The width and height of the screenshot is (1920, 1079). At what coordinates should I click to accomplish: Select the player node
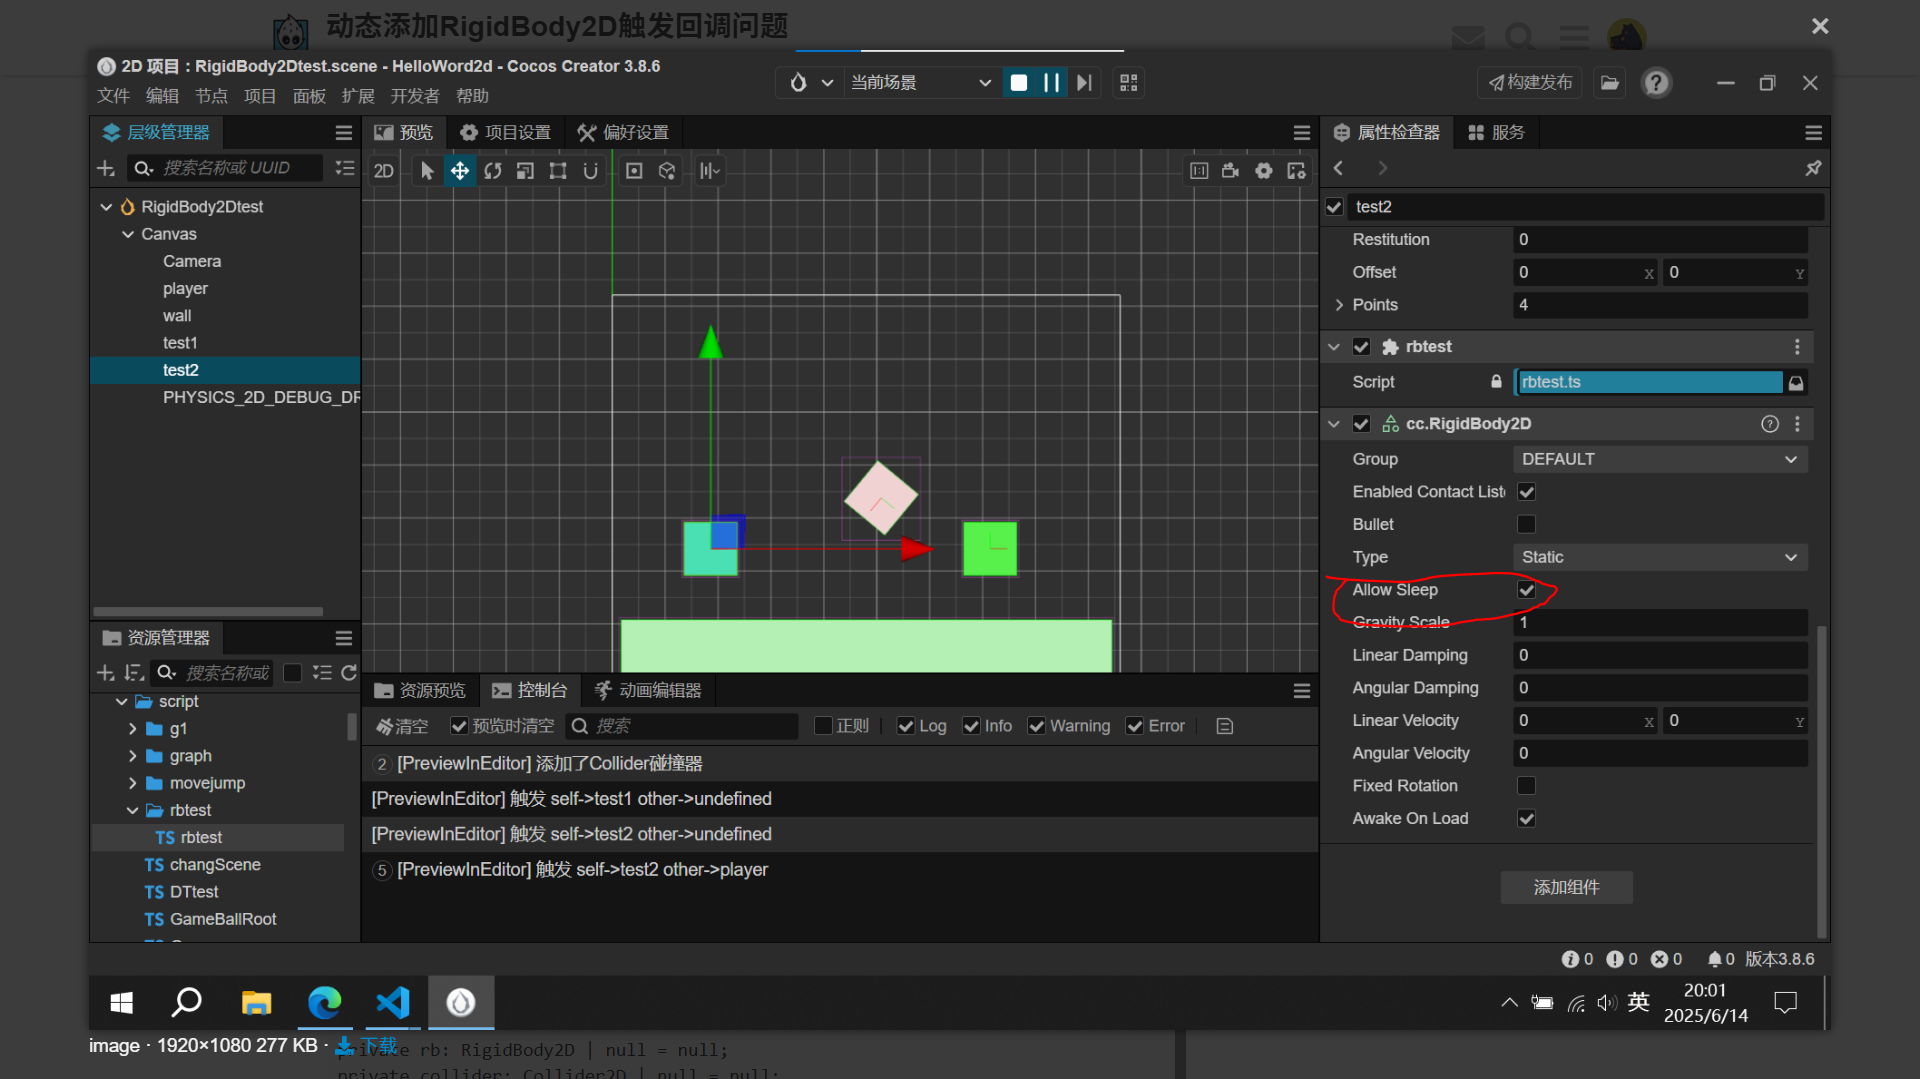185,289
